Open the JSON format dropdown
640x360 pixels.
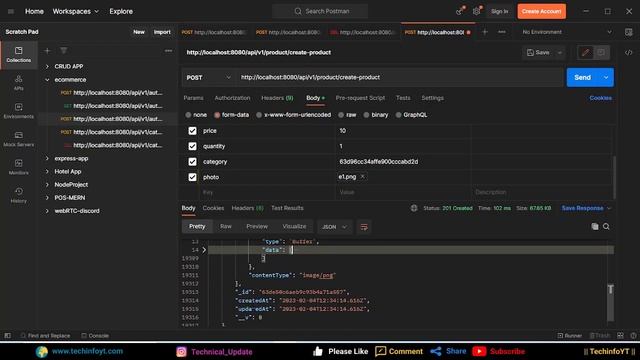(334, 227)
